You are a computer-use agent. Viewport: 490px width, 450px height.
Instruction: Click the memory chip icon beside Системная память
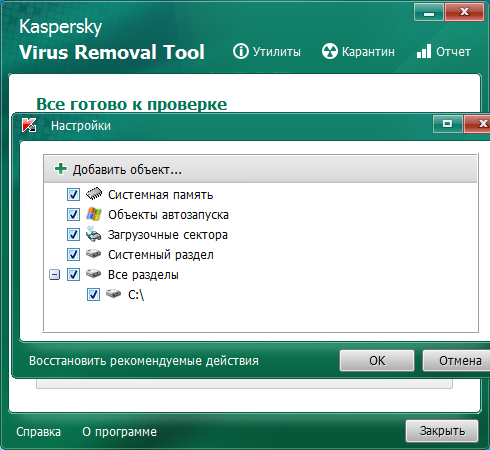[94, 194]
